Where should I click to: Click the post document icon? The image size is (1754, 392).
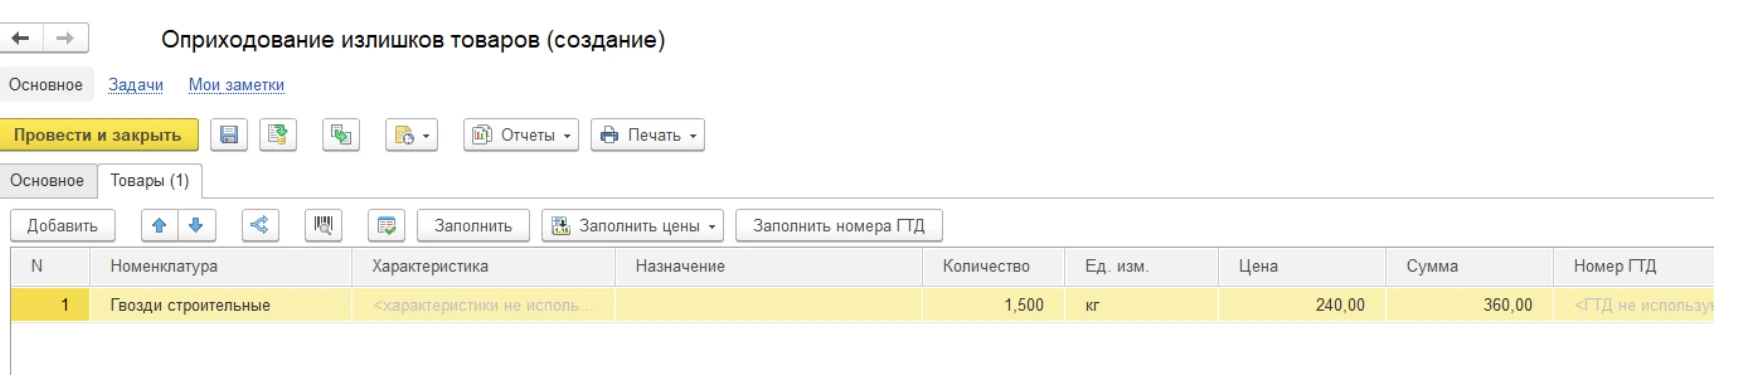coord(278,135)
